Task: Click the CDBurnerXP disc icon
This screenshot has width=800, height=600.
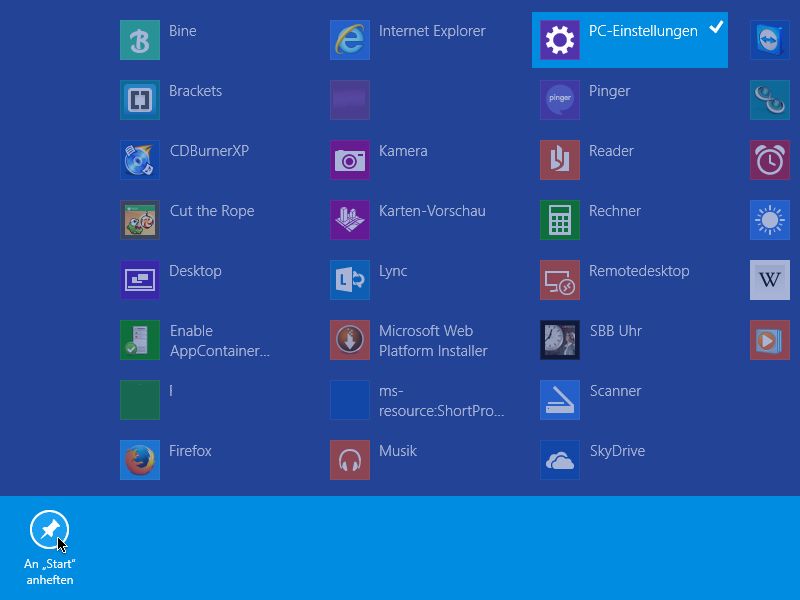Action: [140, 160]
